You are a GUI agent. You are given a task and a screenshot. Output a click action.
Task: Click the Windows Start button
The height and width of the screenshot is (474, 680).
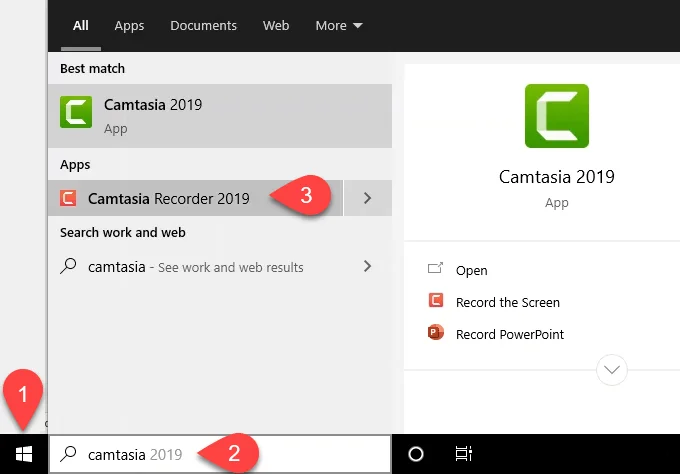pyautogui.click(x=23, y=454)
